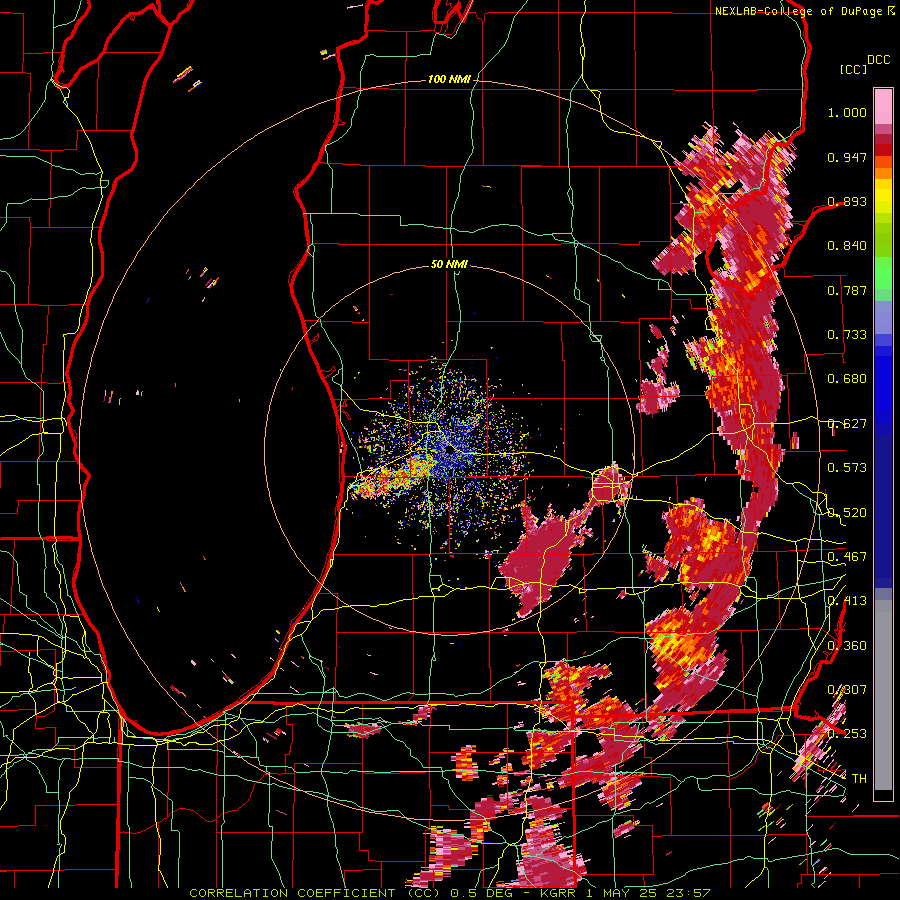
Task: Click the TH label on the scale
Action: pos(859,779)
